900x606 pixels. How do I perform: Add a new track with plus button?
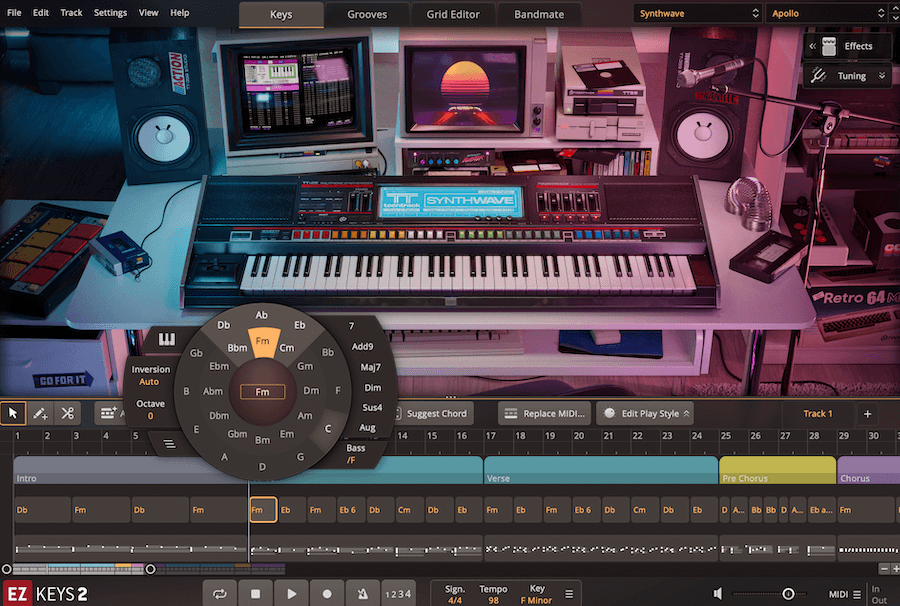point(867,414)
